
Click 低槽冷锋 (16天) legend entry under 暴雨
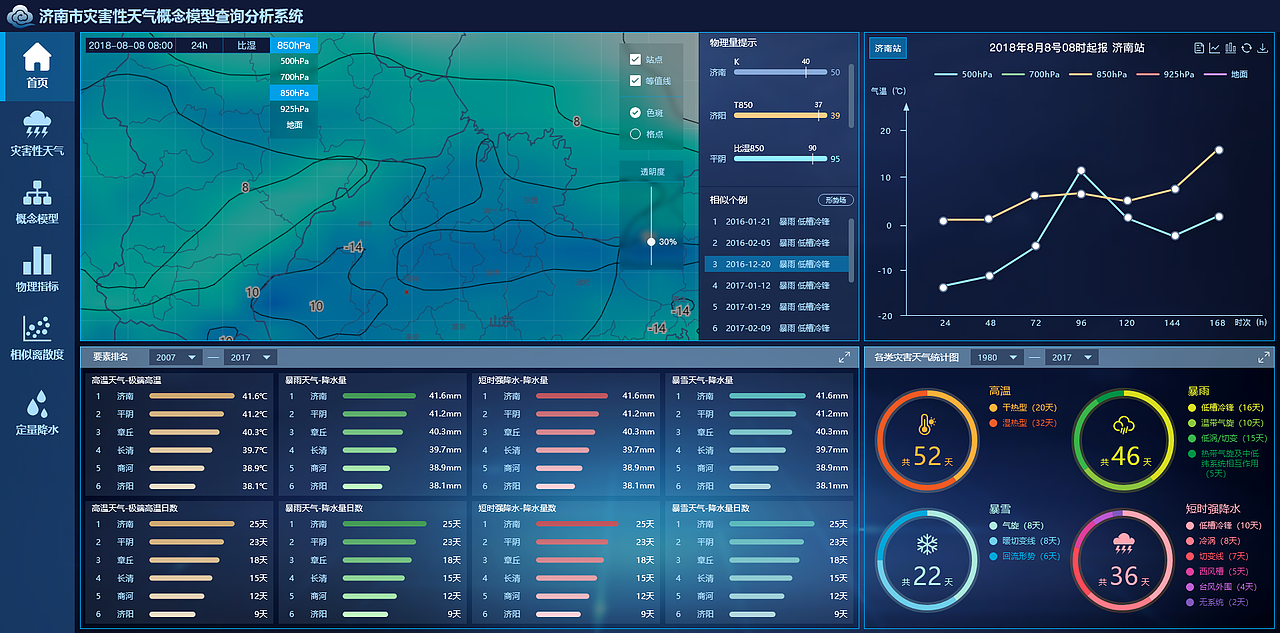click(x=1227, y=408)
